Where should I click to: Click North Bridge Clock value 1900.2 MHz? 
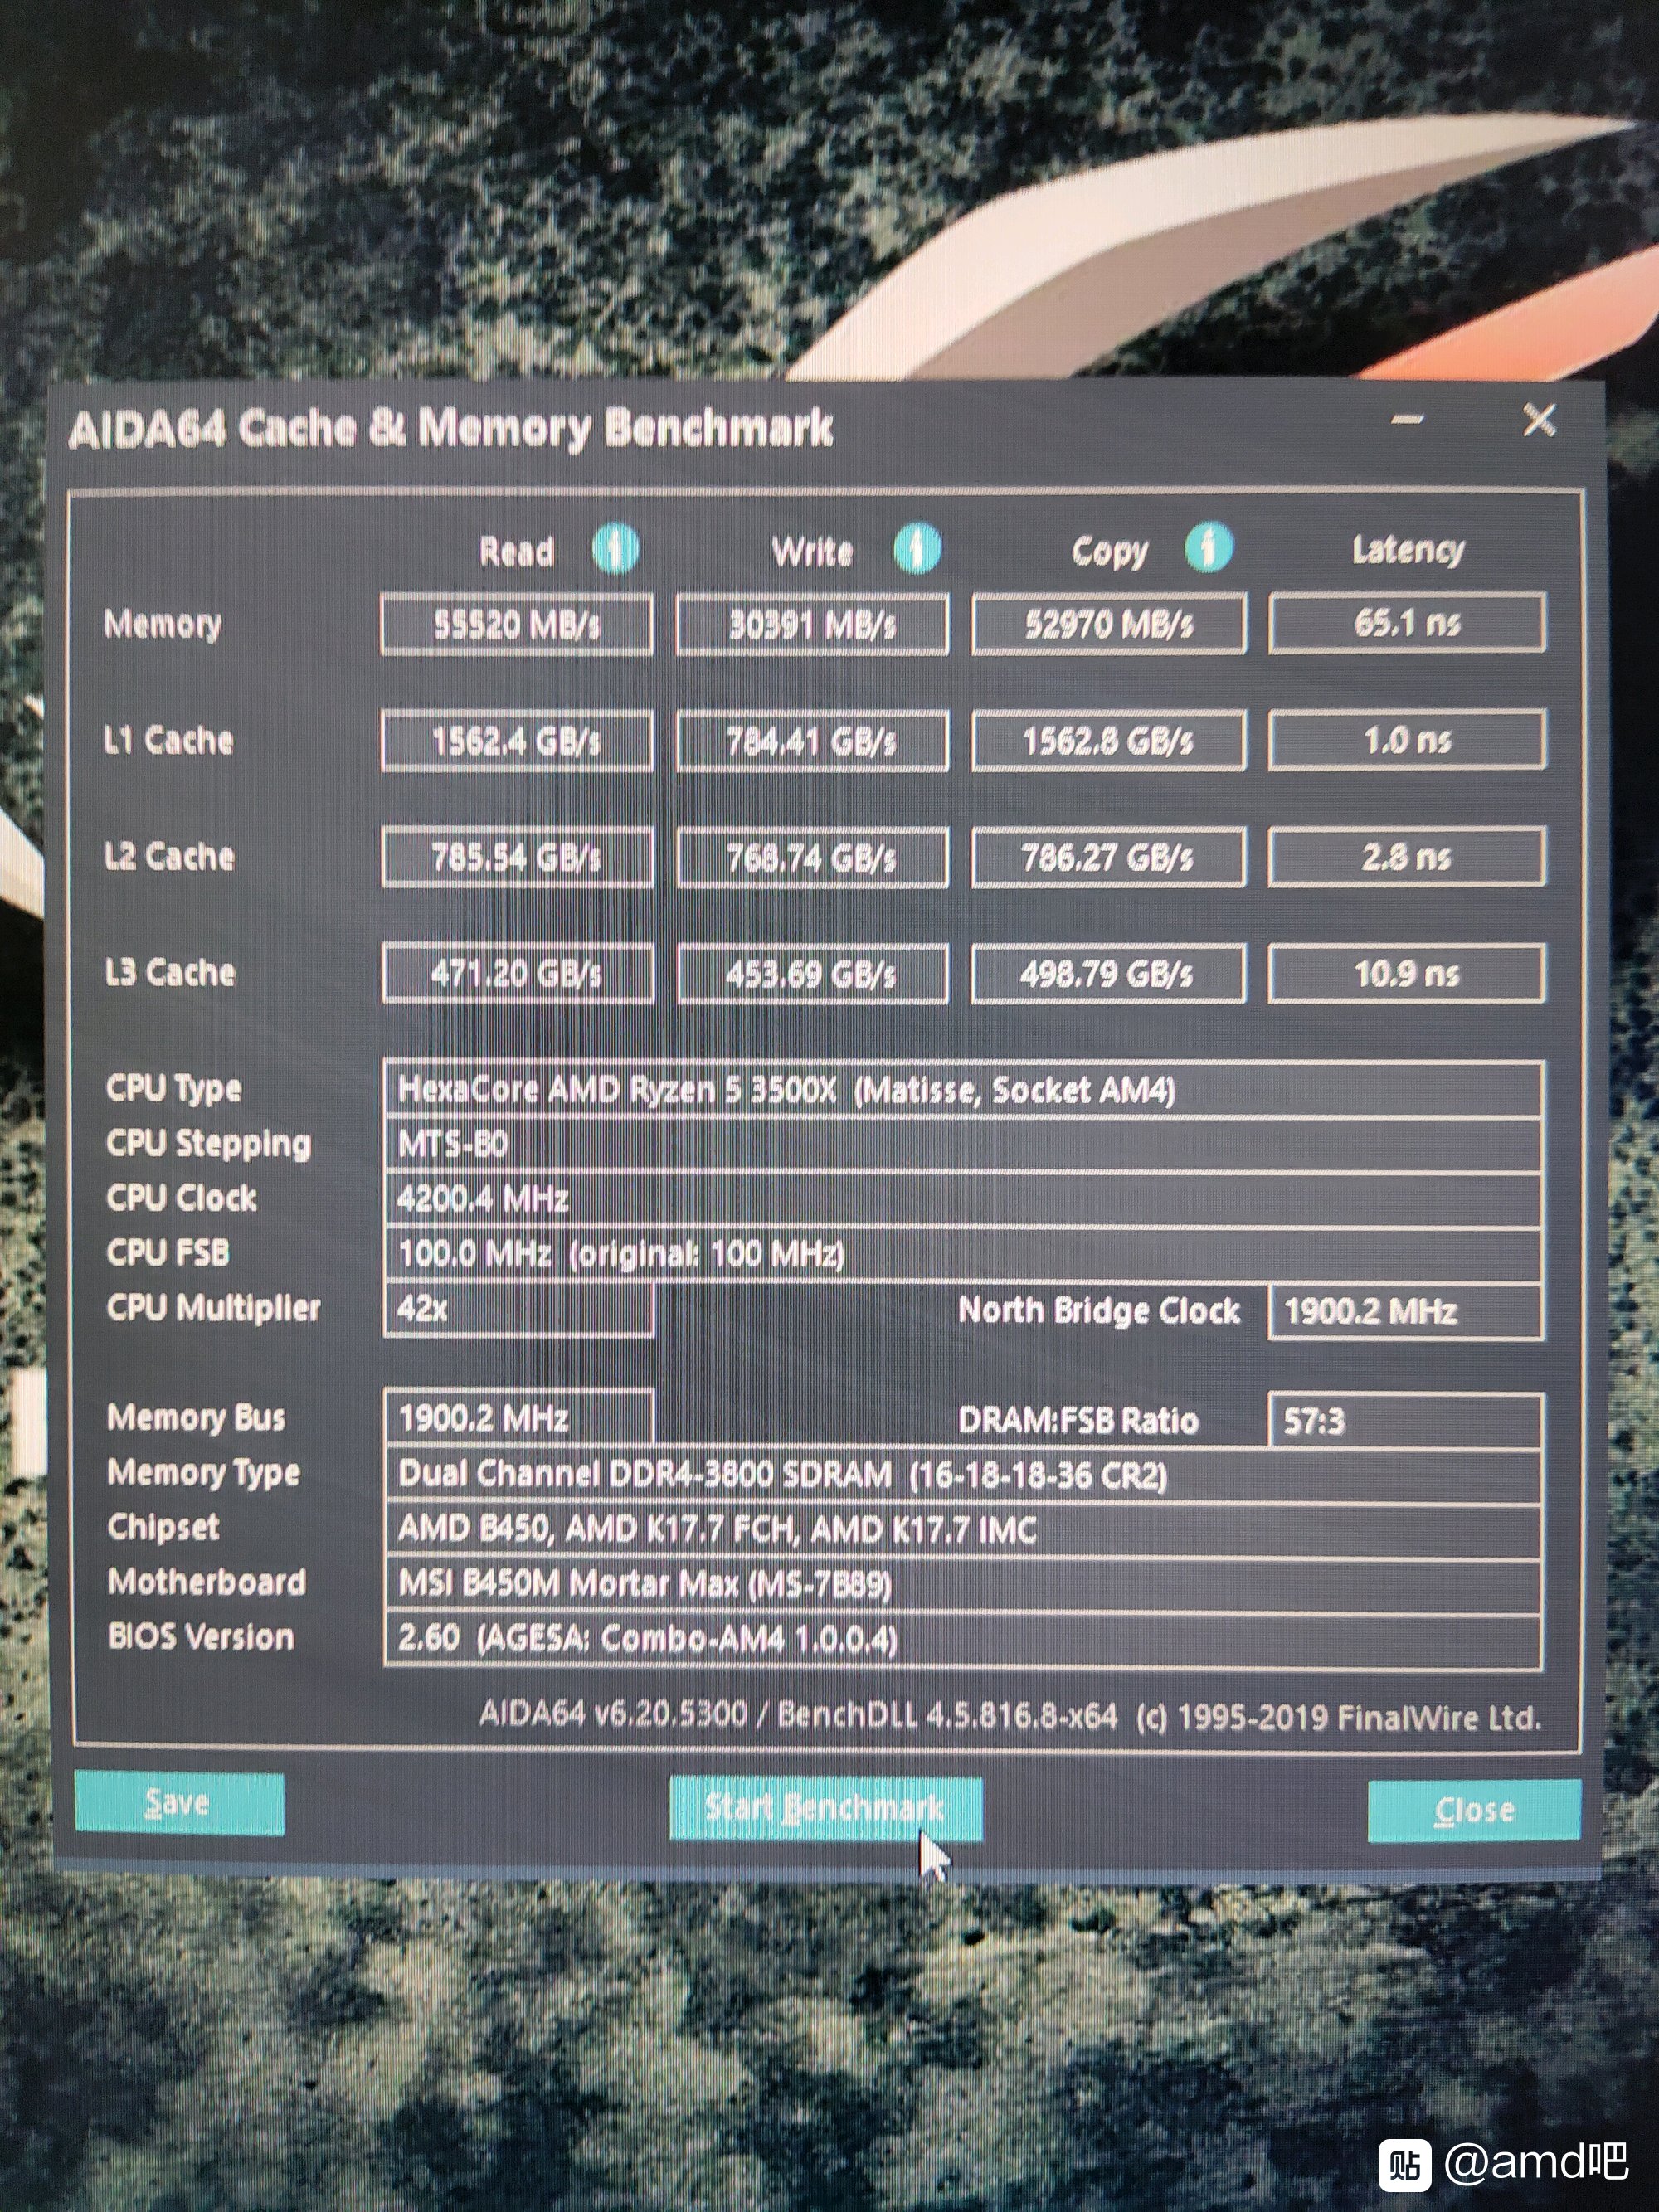(x=1406, y=1311)
